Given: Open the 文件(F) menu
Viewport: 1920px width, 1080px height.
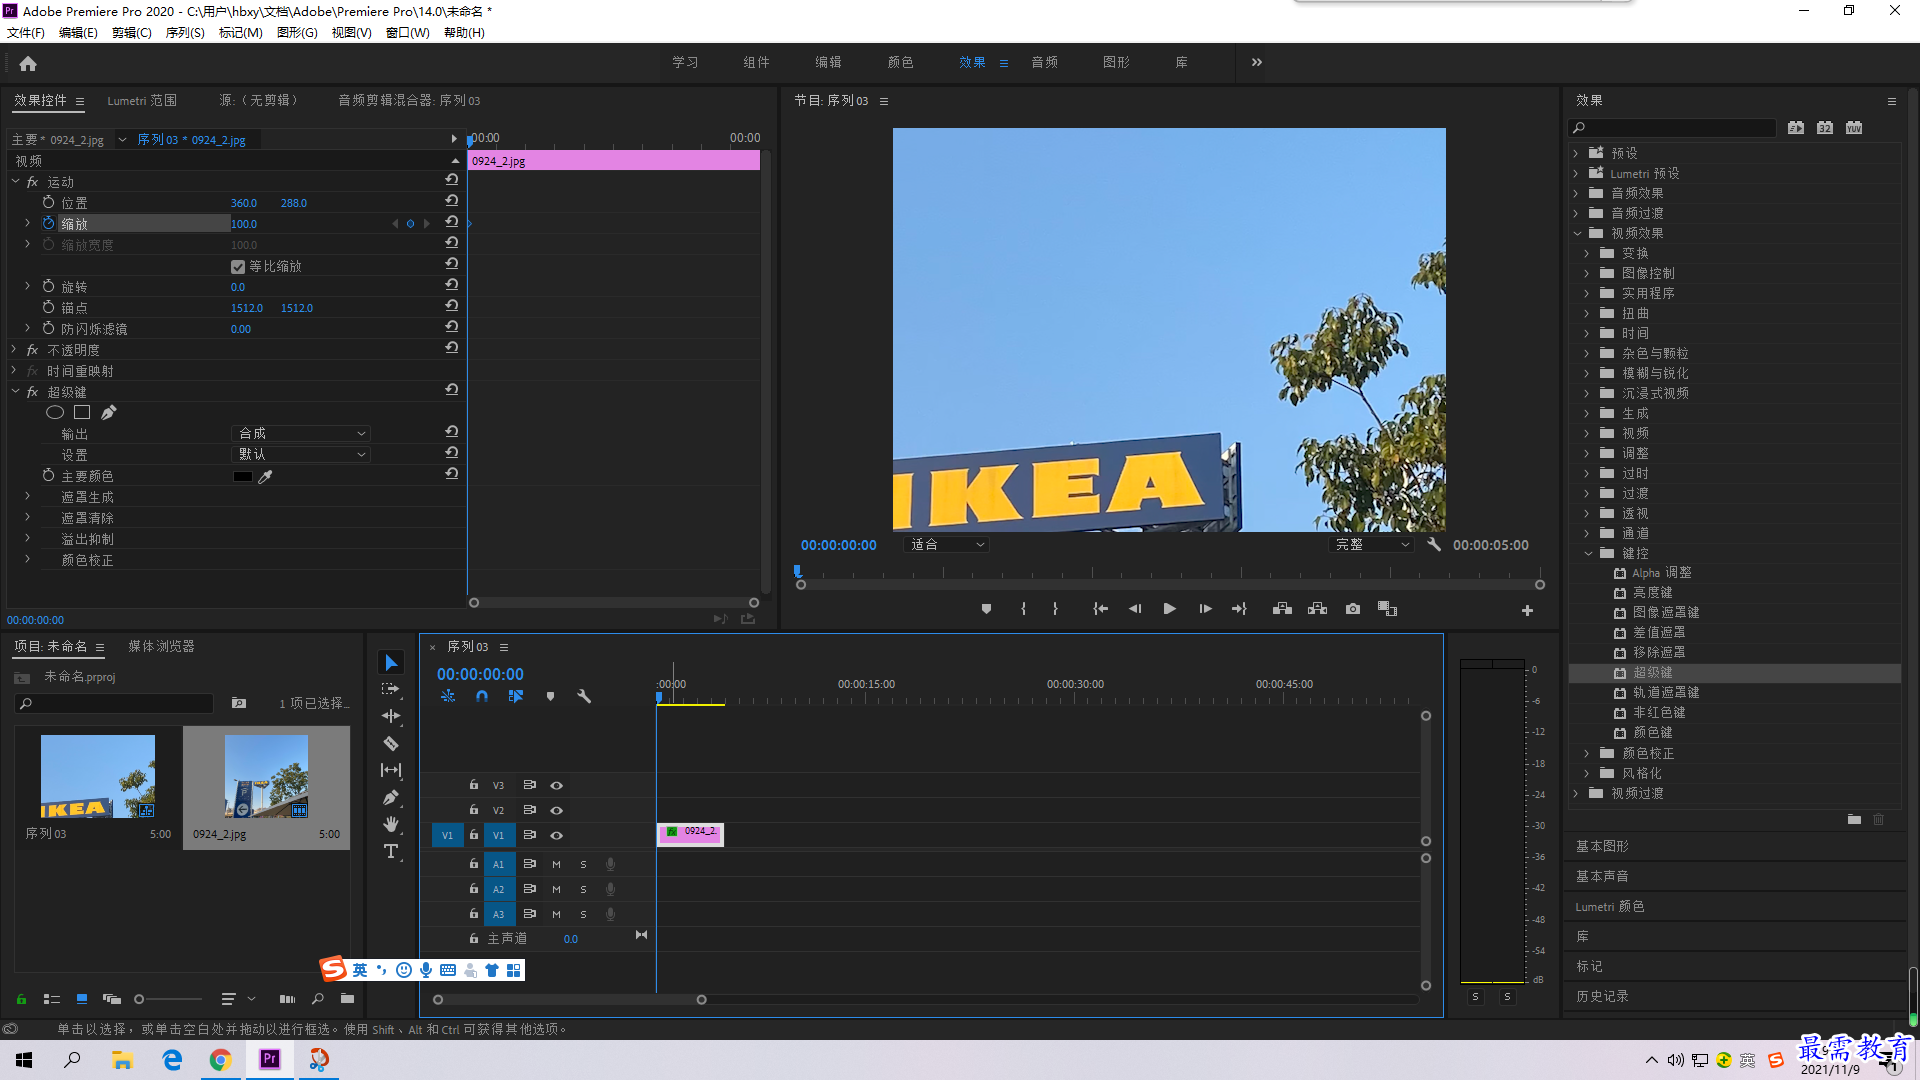Looking at the screenshot, I should [x=26, y=33].
